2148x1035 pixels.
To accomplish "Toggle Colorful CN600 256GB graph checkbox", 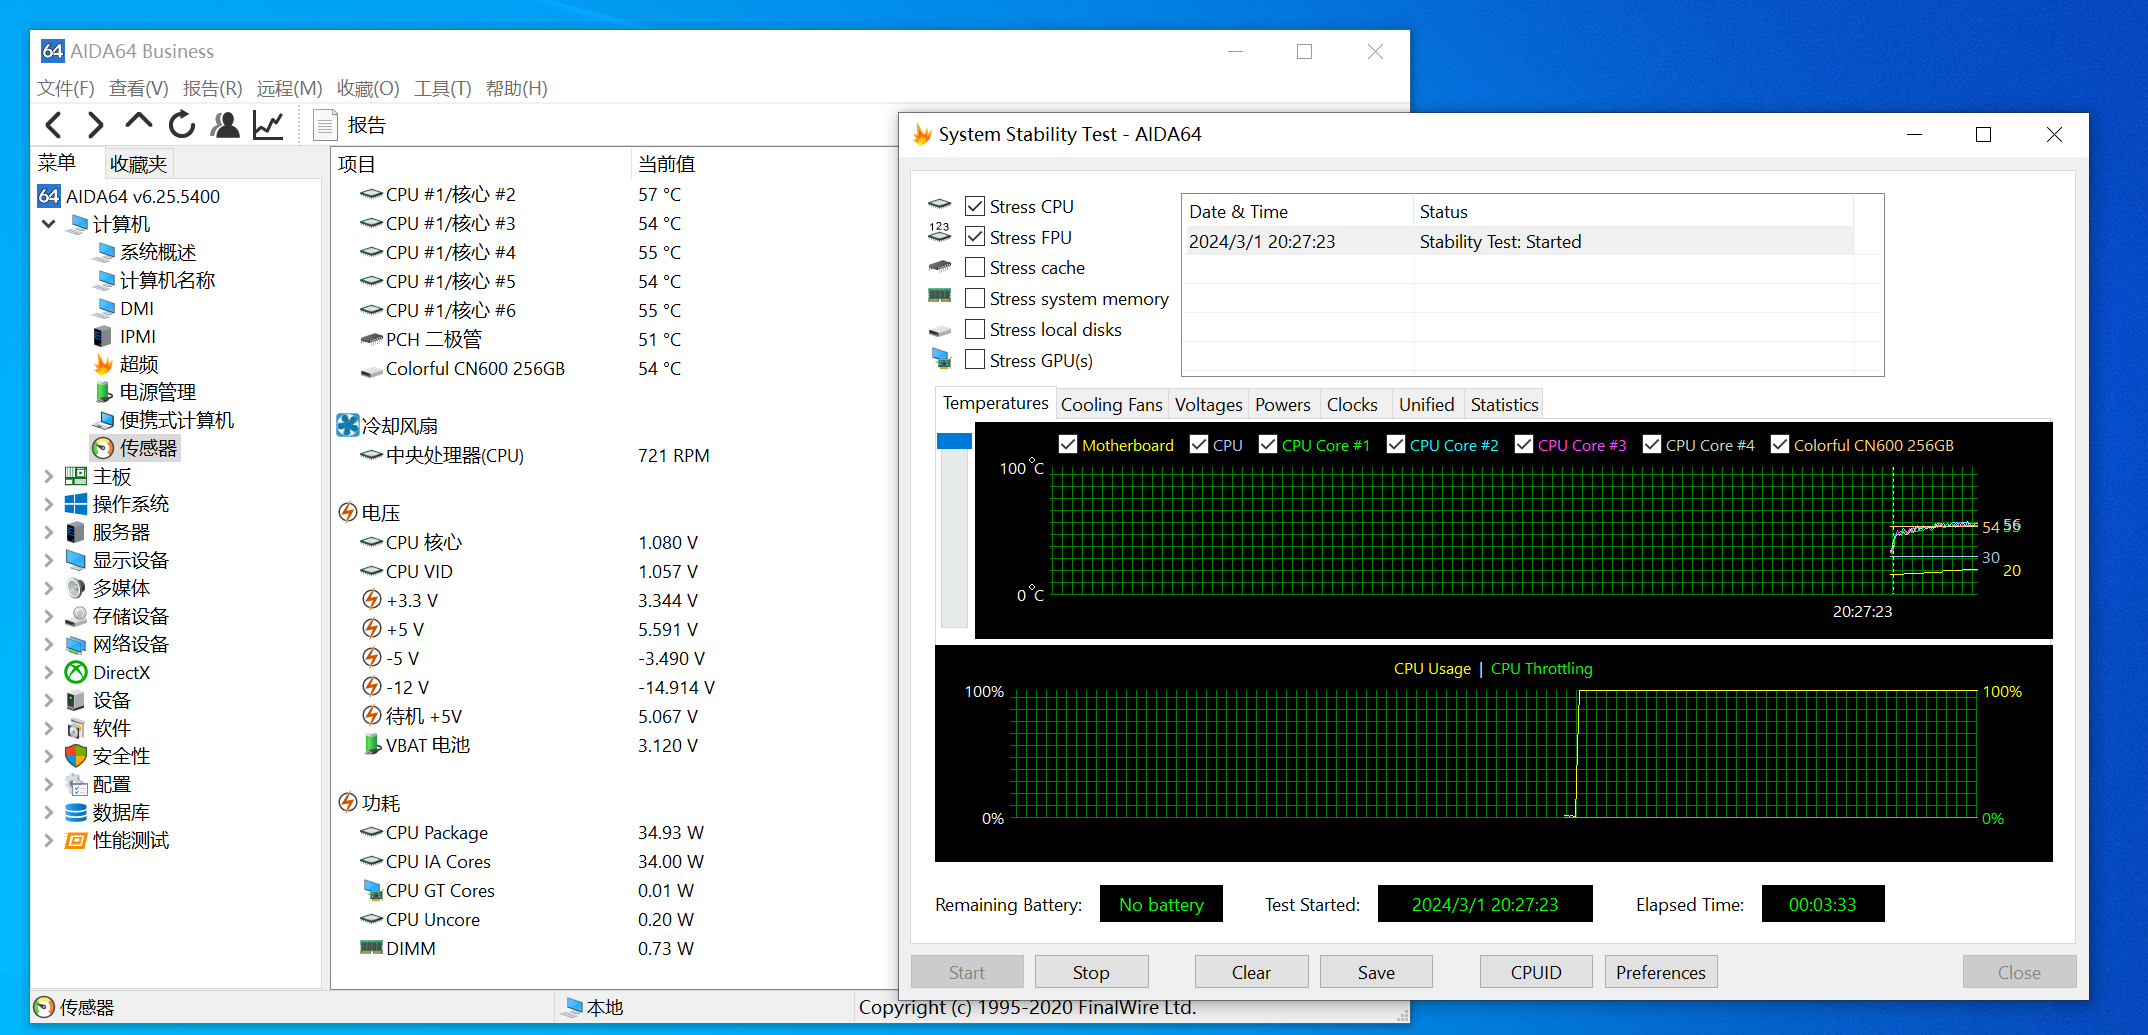I will [1780, 445].
